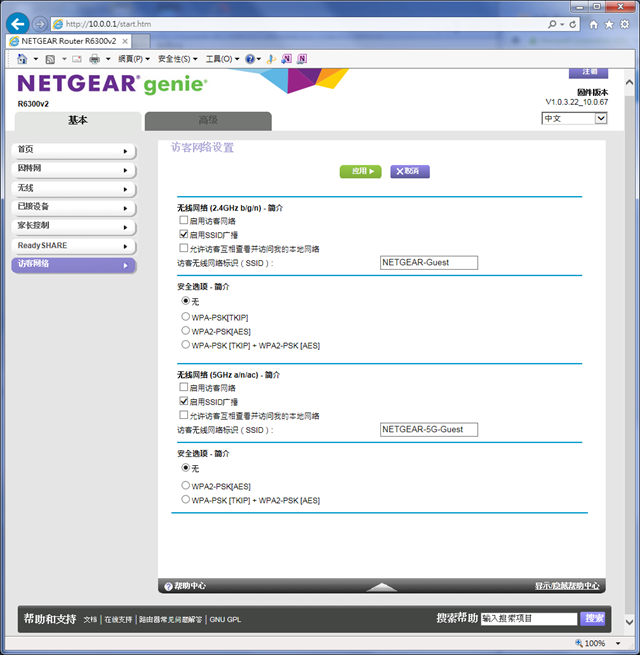Viewport: 640px width, 655px height.
Task: Select 无 security radio for 5GHz
Action: (x=185, y=468)
